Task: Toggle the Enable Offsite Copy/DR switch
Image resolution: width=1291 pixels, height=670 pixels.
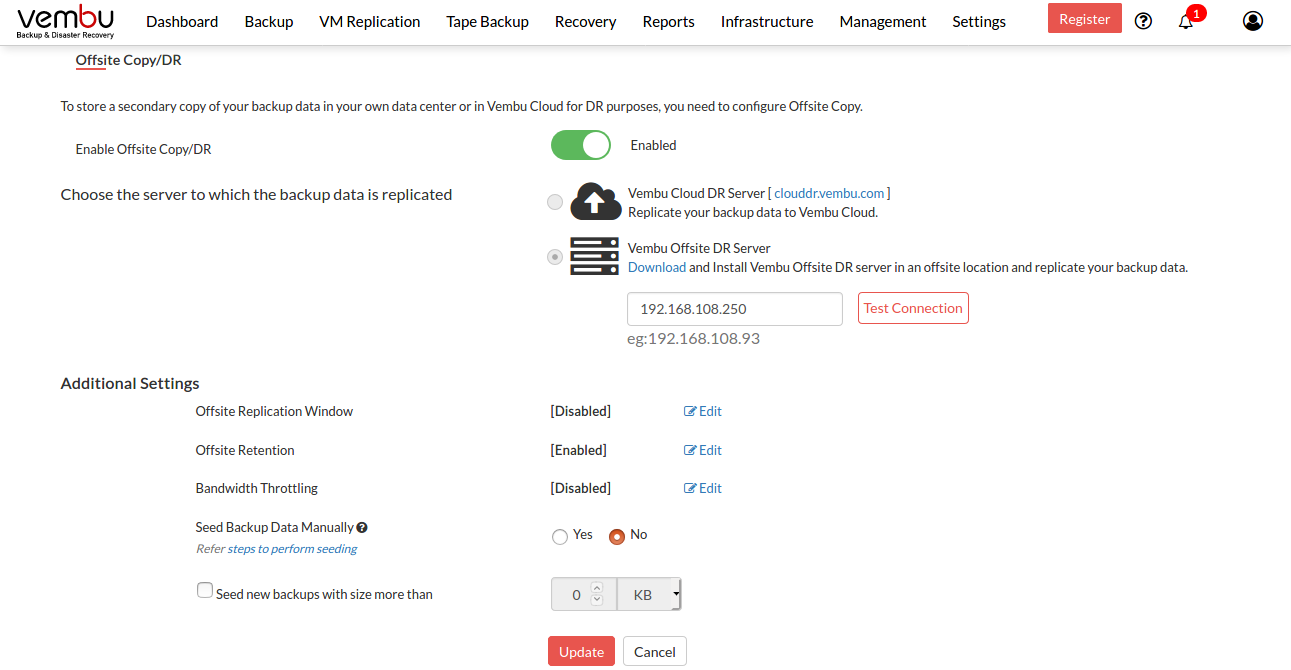Action: click(580, 145)
